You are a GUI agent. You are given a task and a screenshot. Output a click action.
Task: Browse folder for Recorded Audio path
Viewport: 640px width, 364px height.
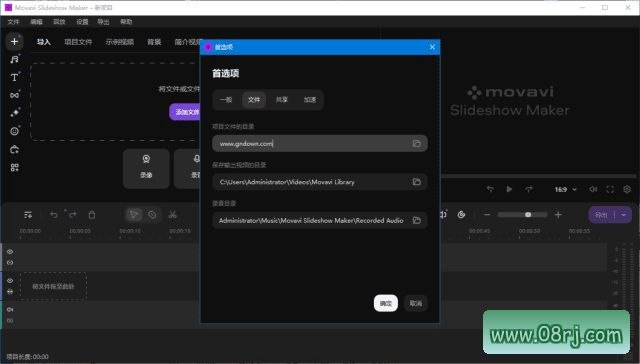[x=416, y=220]
